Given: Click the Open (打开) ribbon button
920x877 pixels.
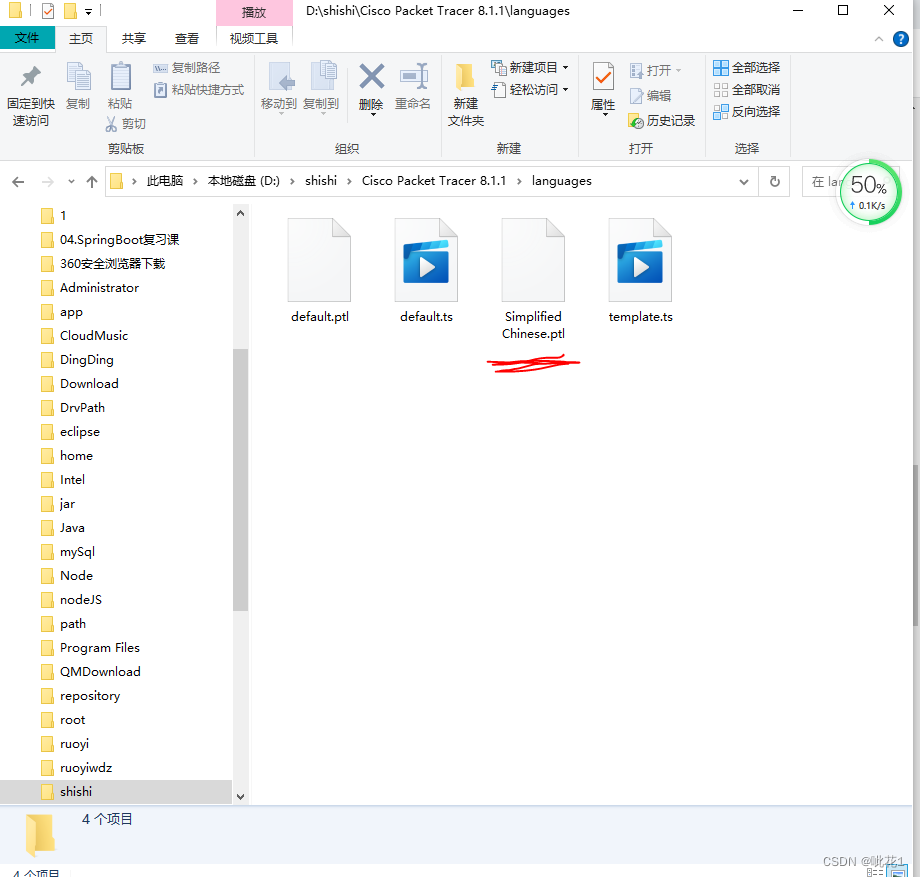Looking at the screenshot, I should 655,70.
